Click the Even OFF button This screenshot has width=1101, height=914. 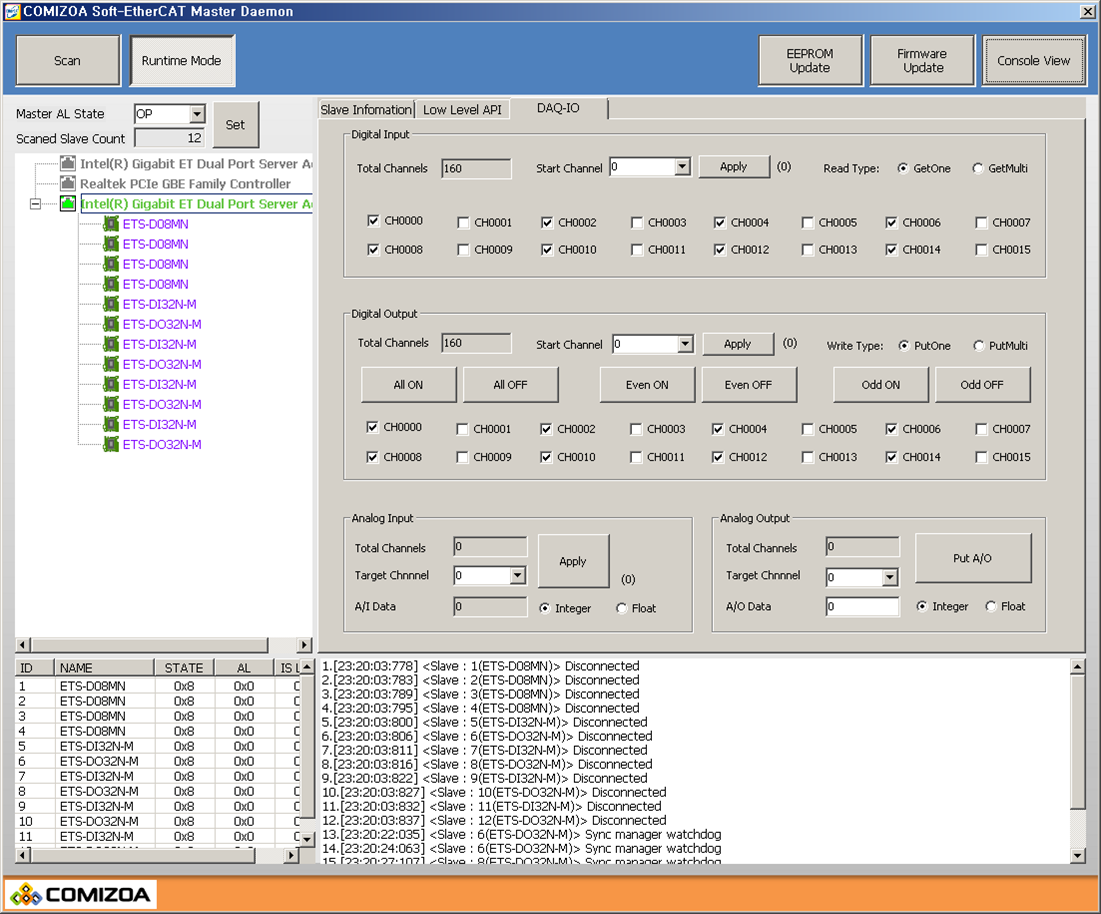click(x=749, y=385)
